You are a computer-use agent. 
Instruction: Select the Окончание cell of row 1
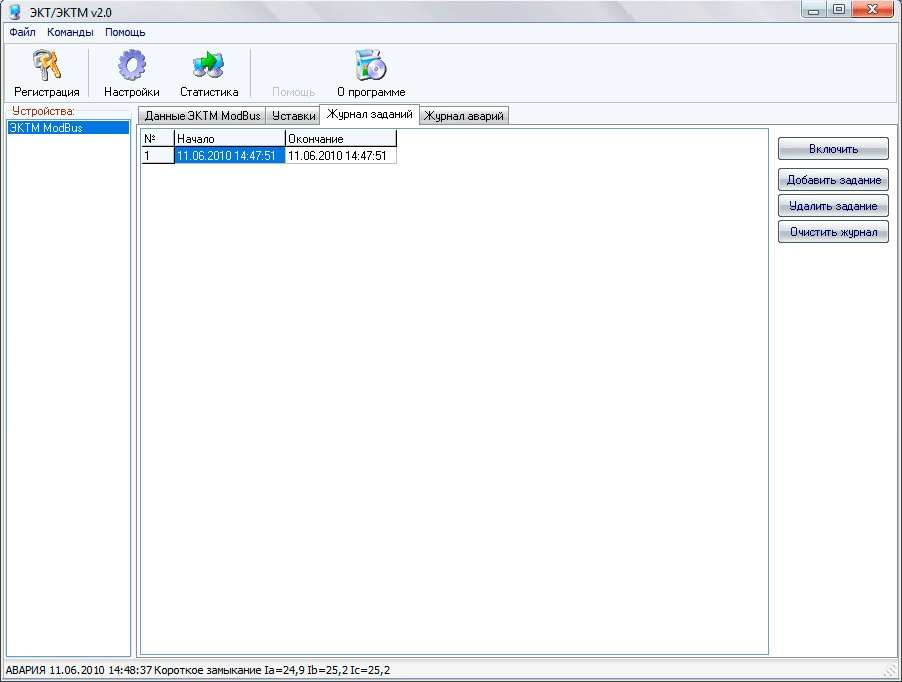[341, 155]
